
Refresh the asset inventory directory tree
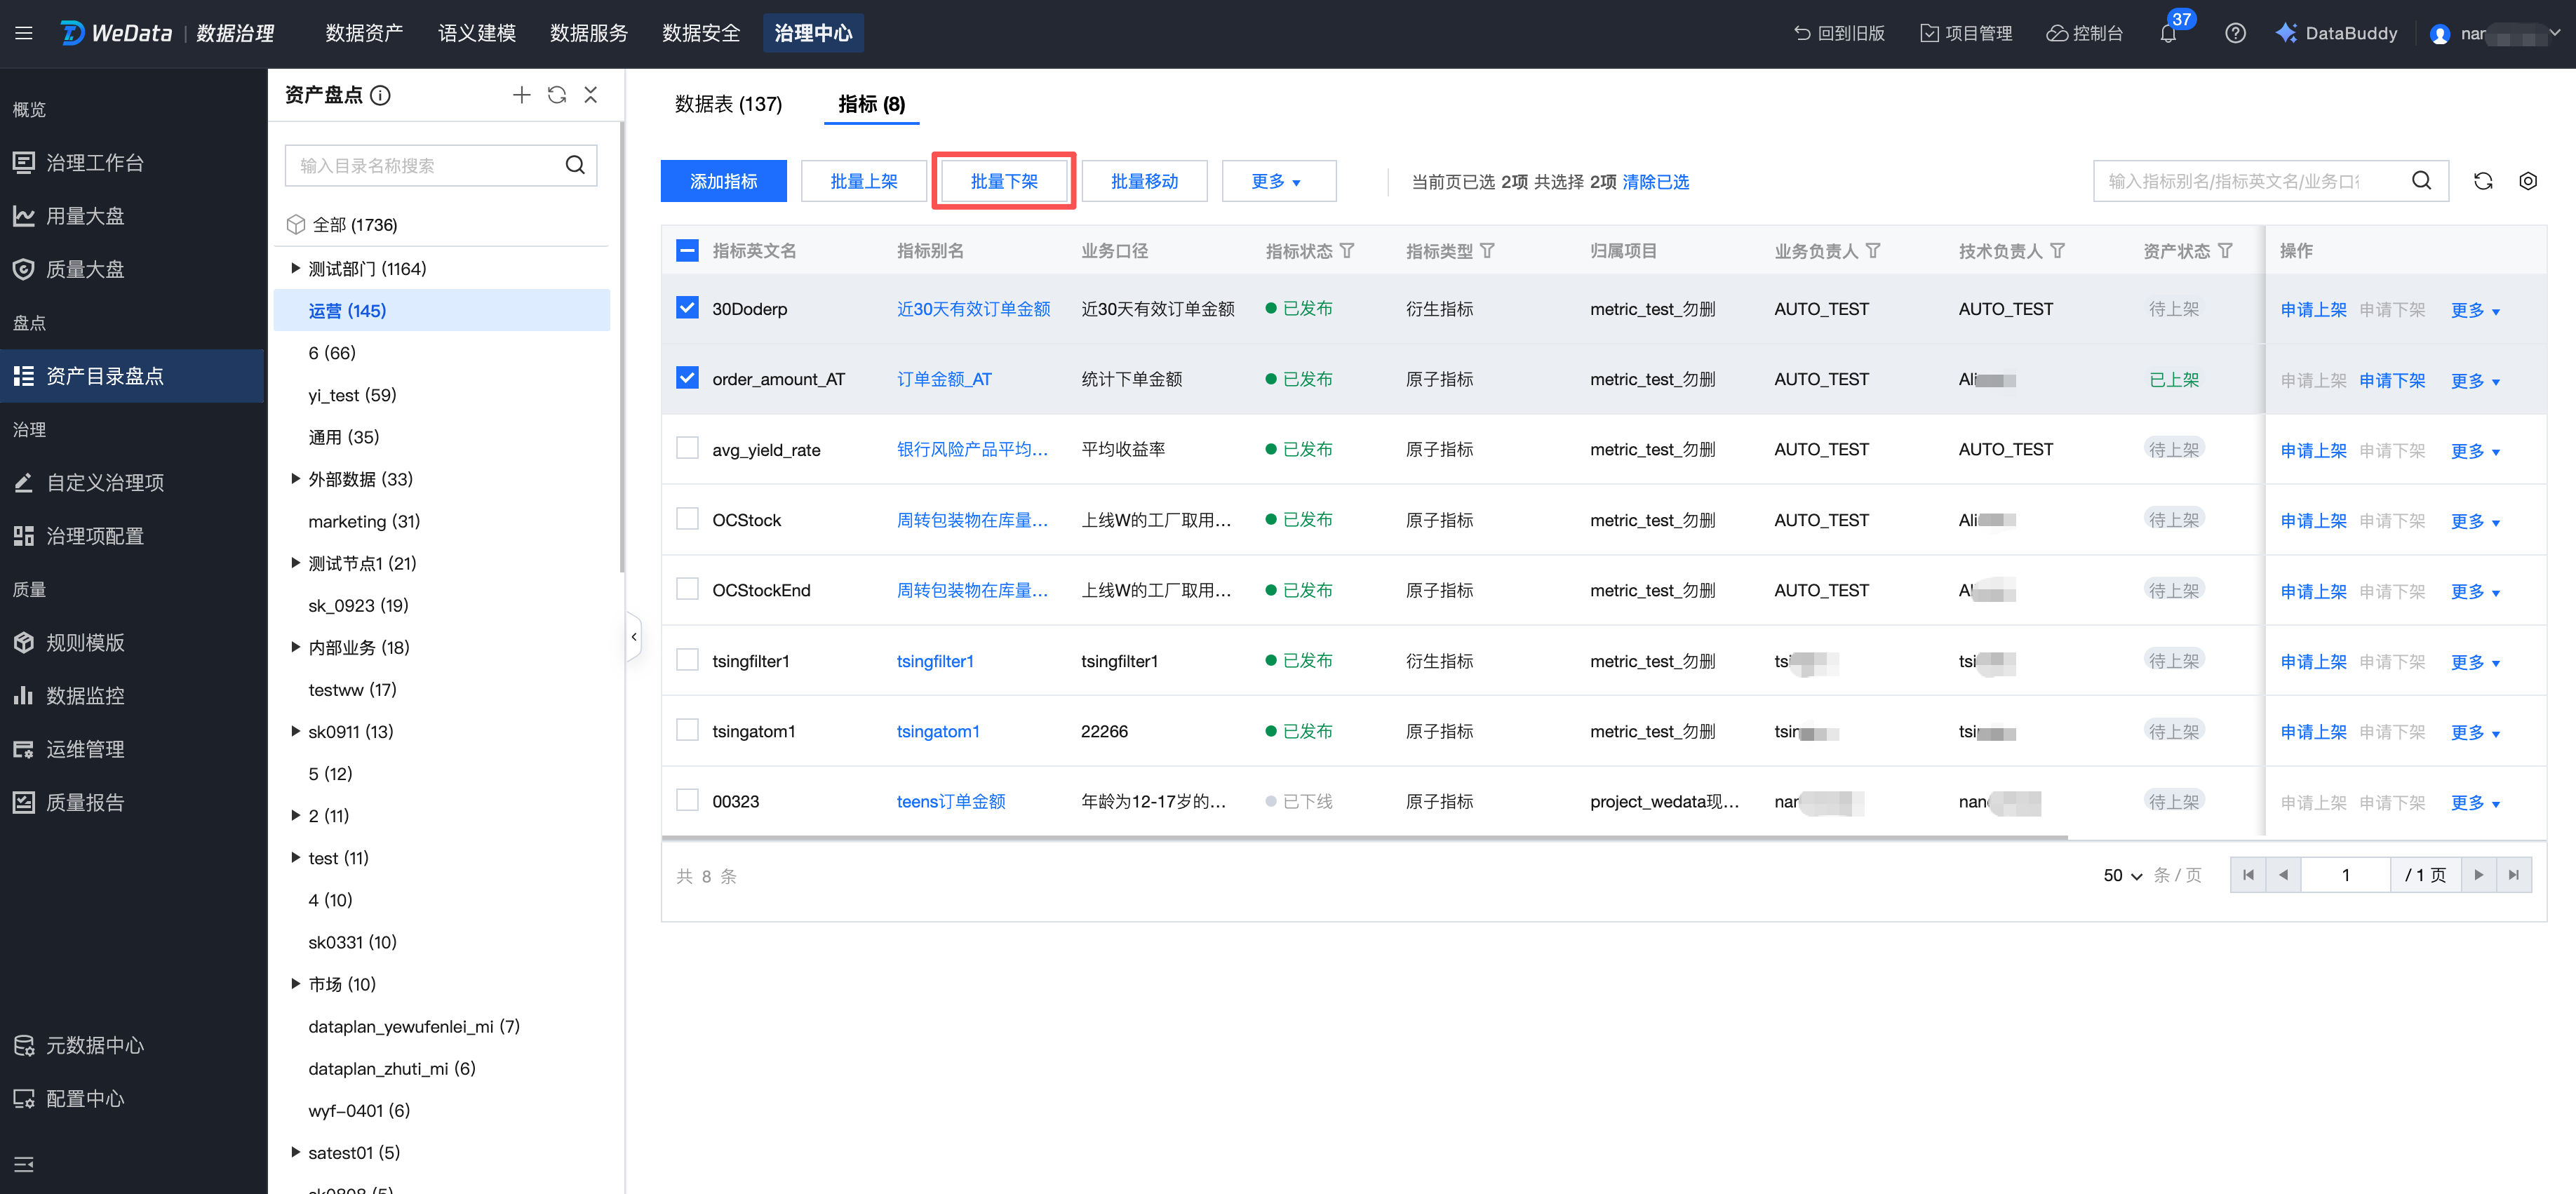point(557,95)
